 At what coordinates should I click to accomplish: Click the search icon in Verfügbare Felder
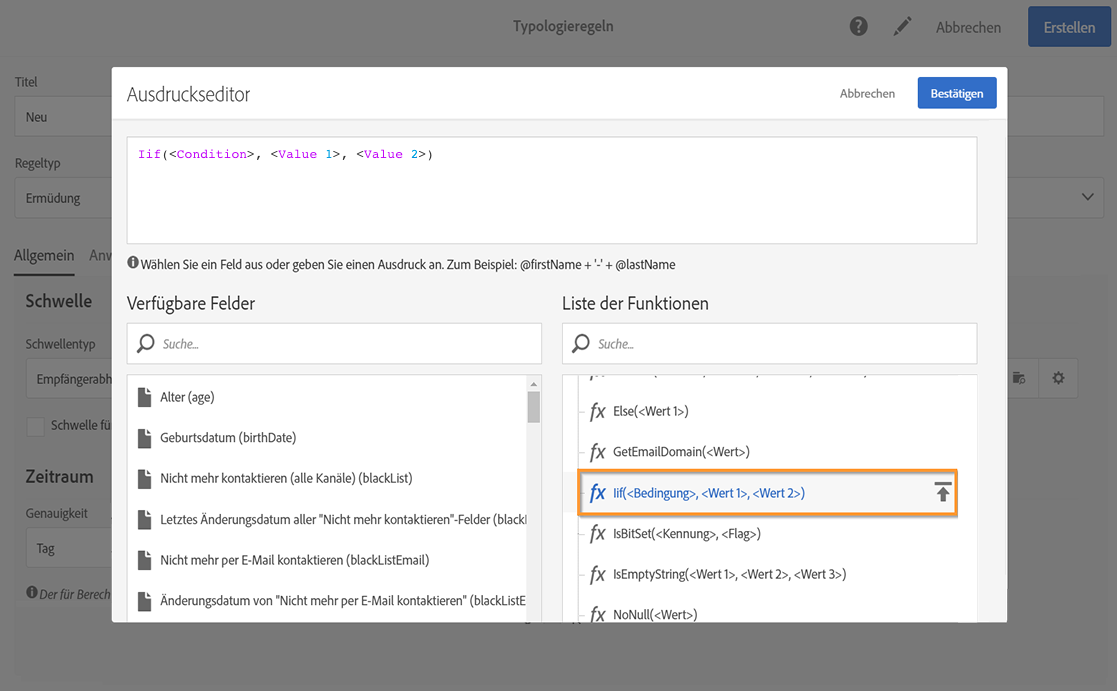point(146,344)
